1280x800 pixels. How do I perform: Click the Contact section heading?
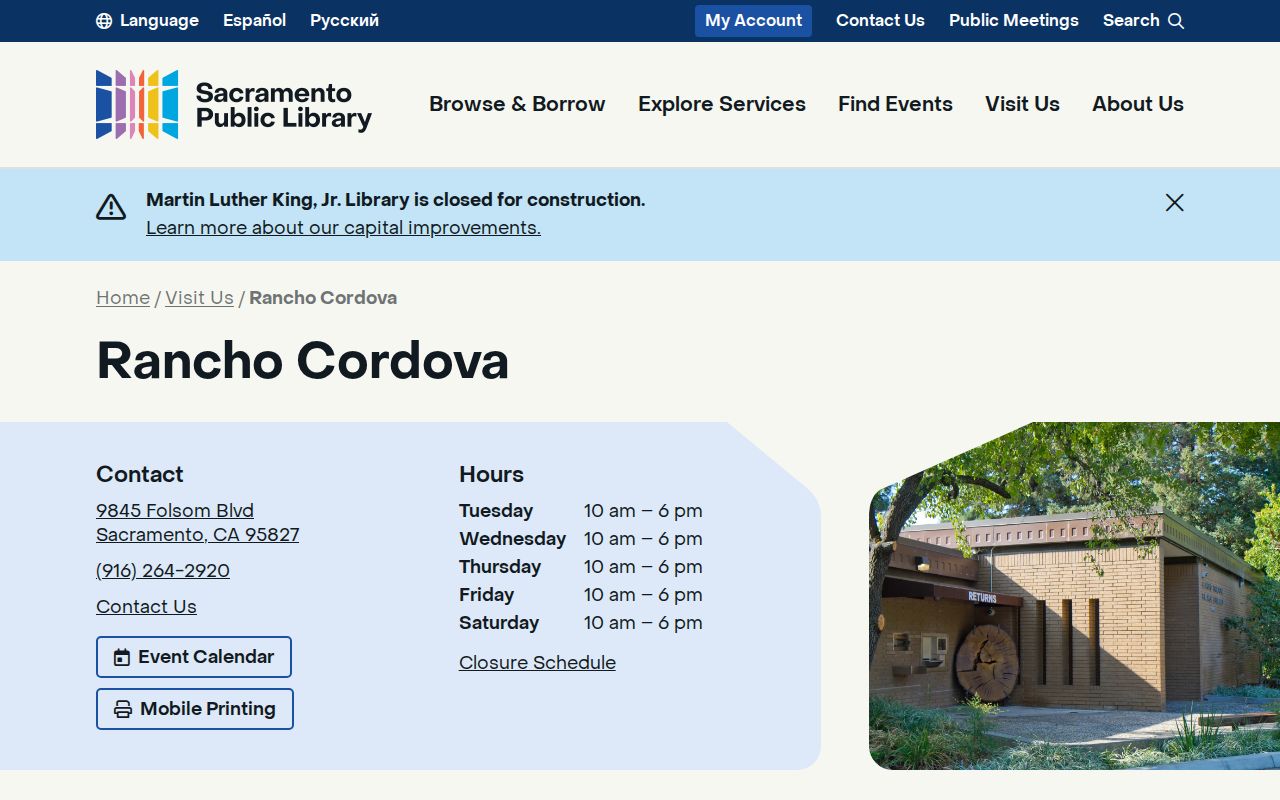click(140, 474)
